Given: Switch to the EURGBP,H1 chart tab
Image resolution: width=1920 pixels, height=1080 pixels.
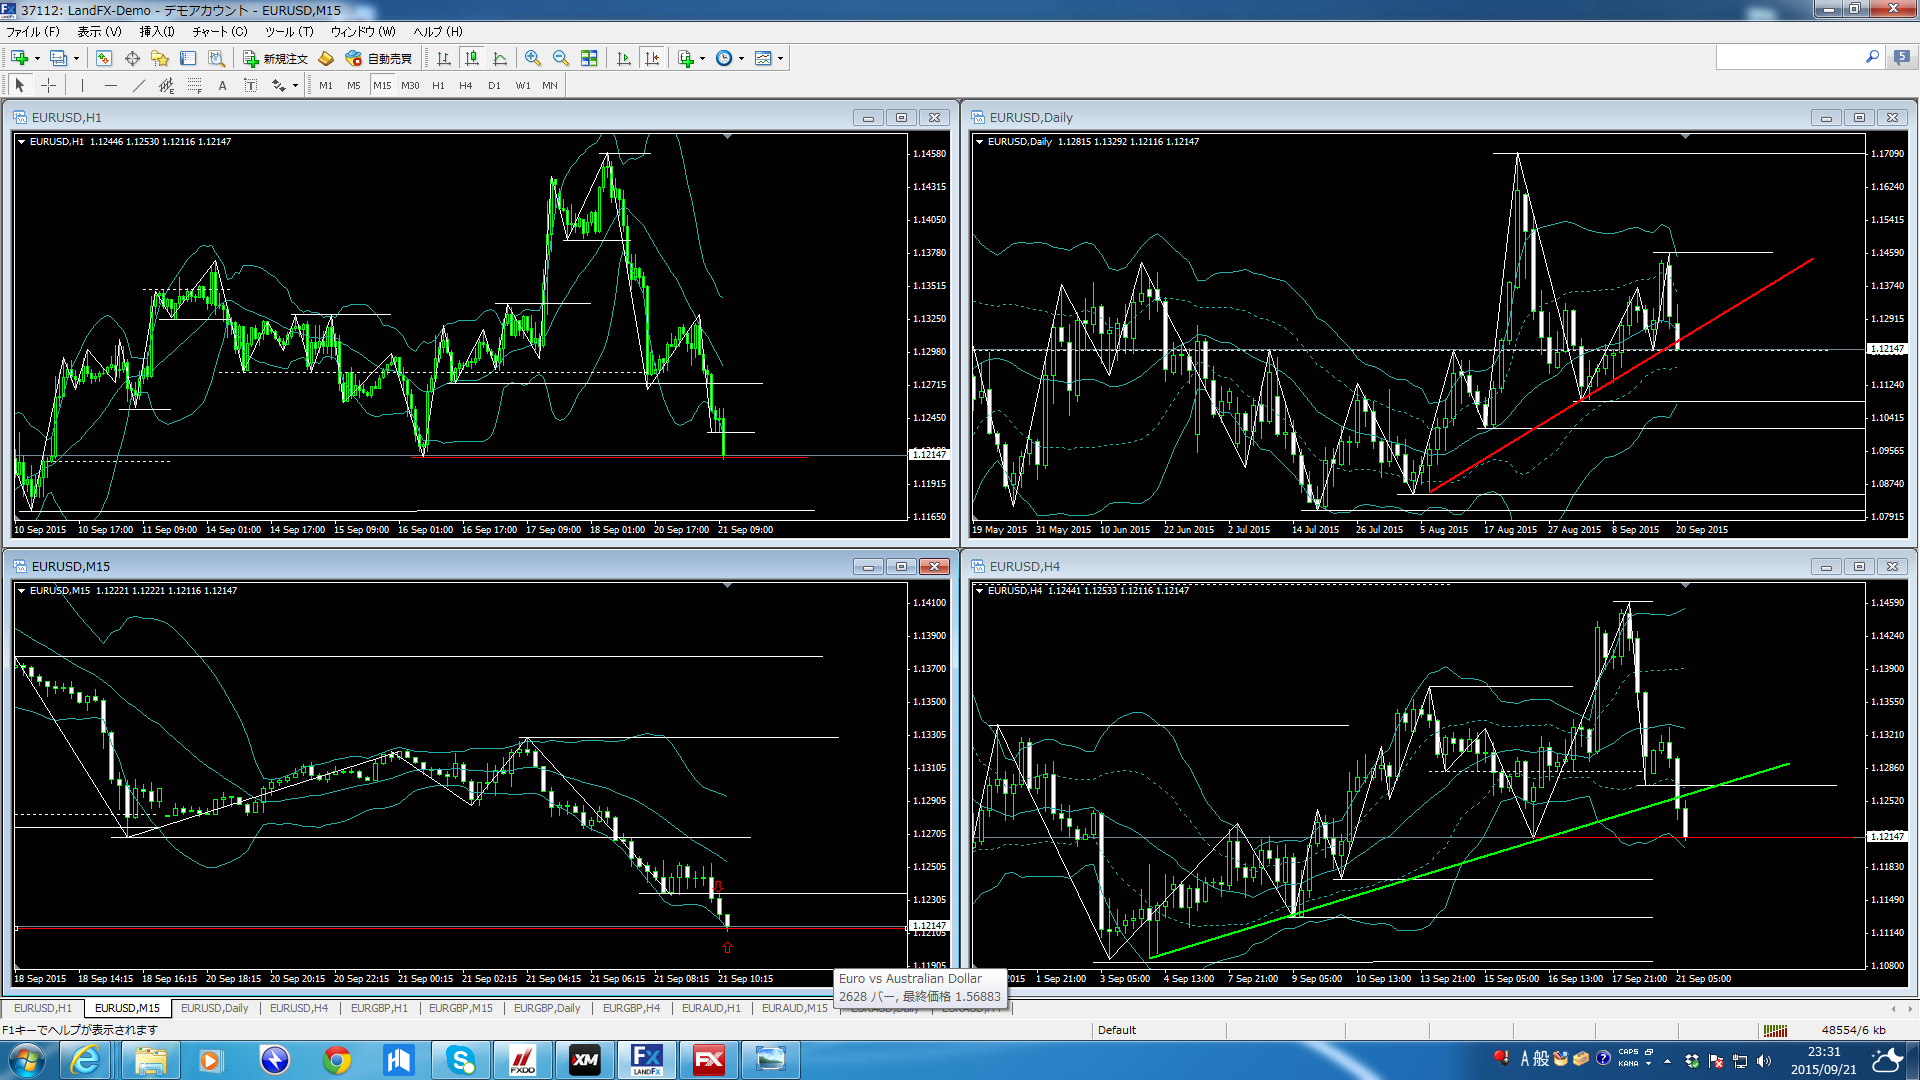Looking at the screenshot, I should [379, 1008].
